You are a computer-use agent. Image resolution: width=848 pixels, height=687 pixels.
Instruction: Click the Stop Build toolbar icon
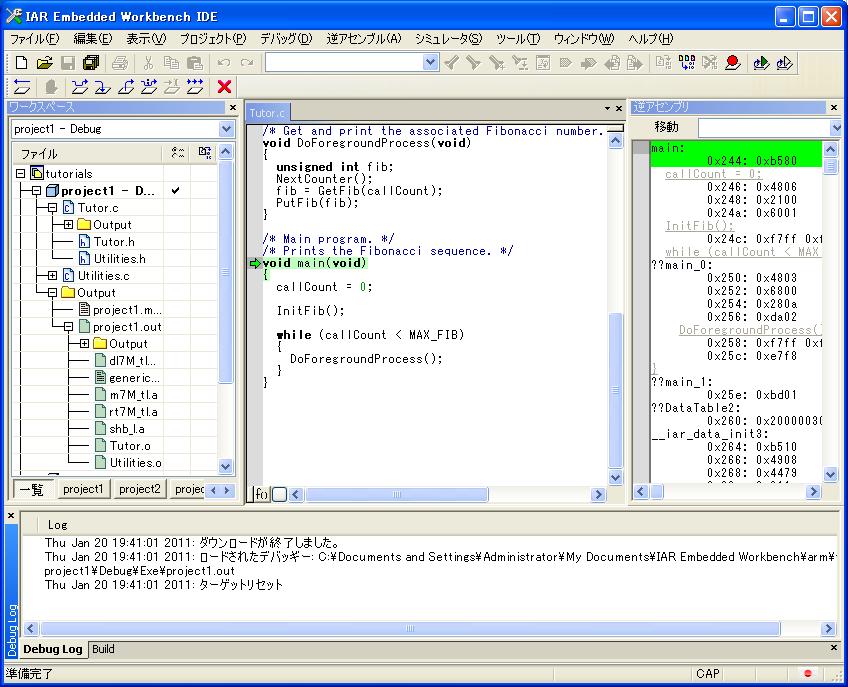point(710,63)
